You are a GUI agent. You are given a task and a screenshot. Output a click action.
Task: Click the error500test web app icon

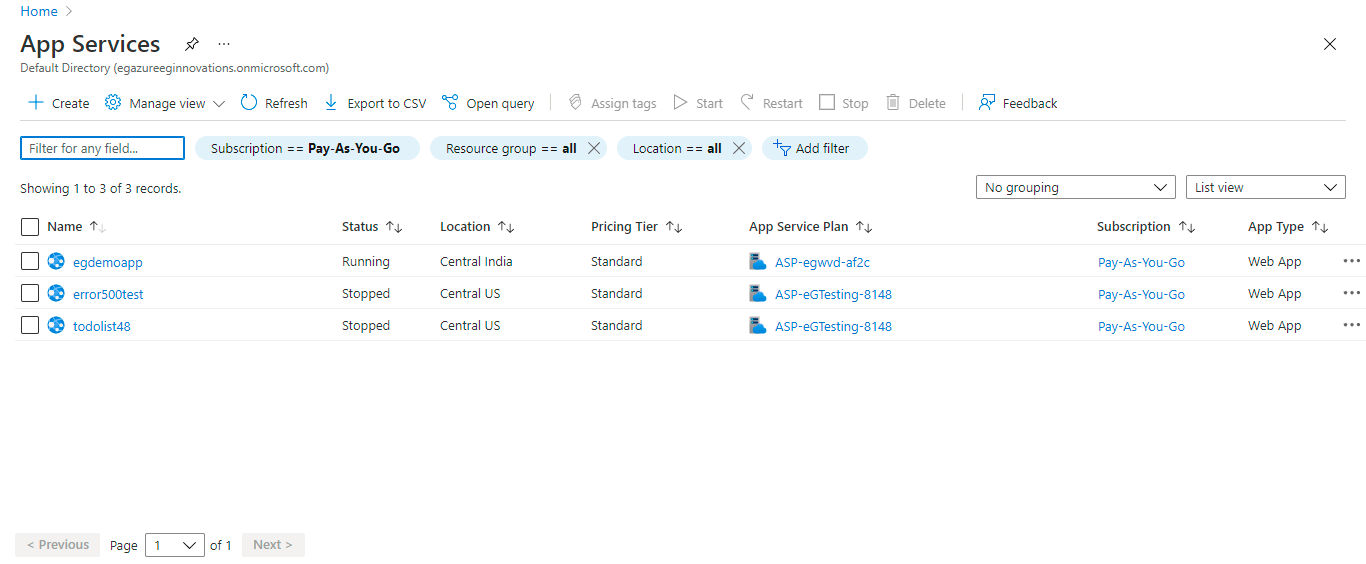pyautogui.click(x=56, y=293)
